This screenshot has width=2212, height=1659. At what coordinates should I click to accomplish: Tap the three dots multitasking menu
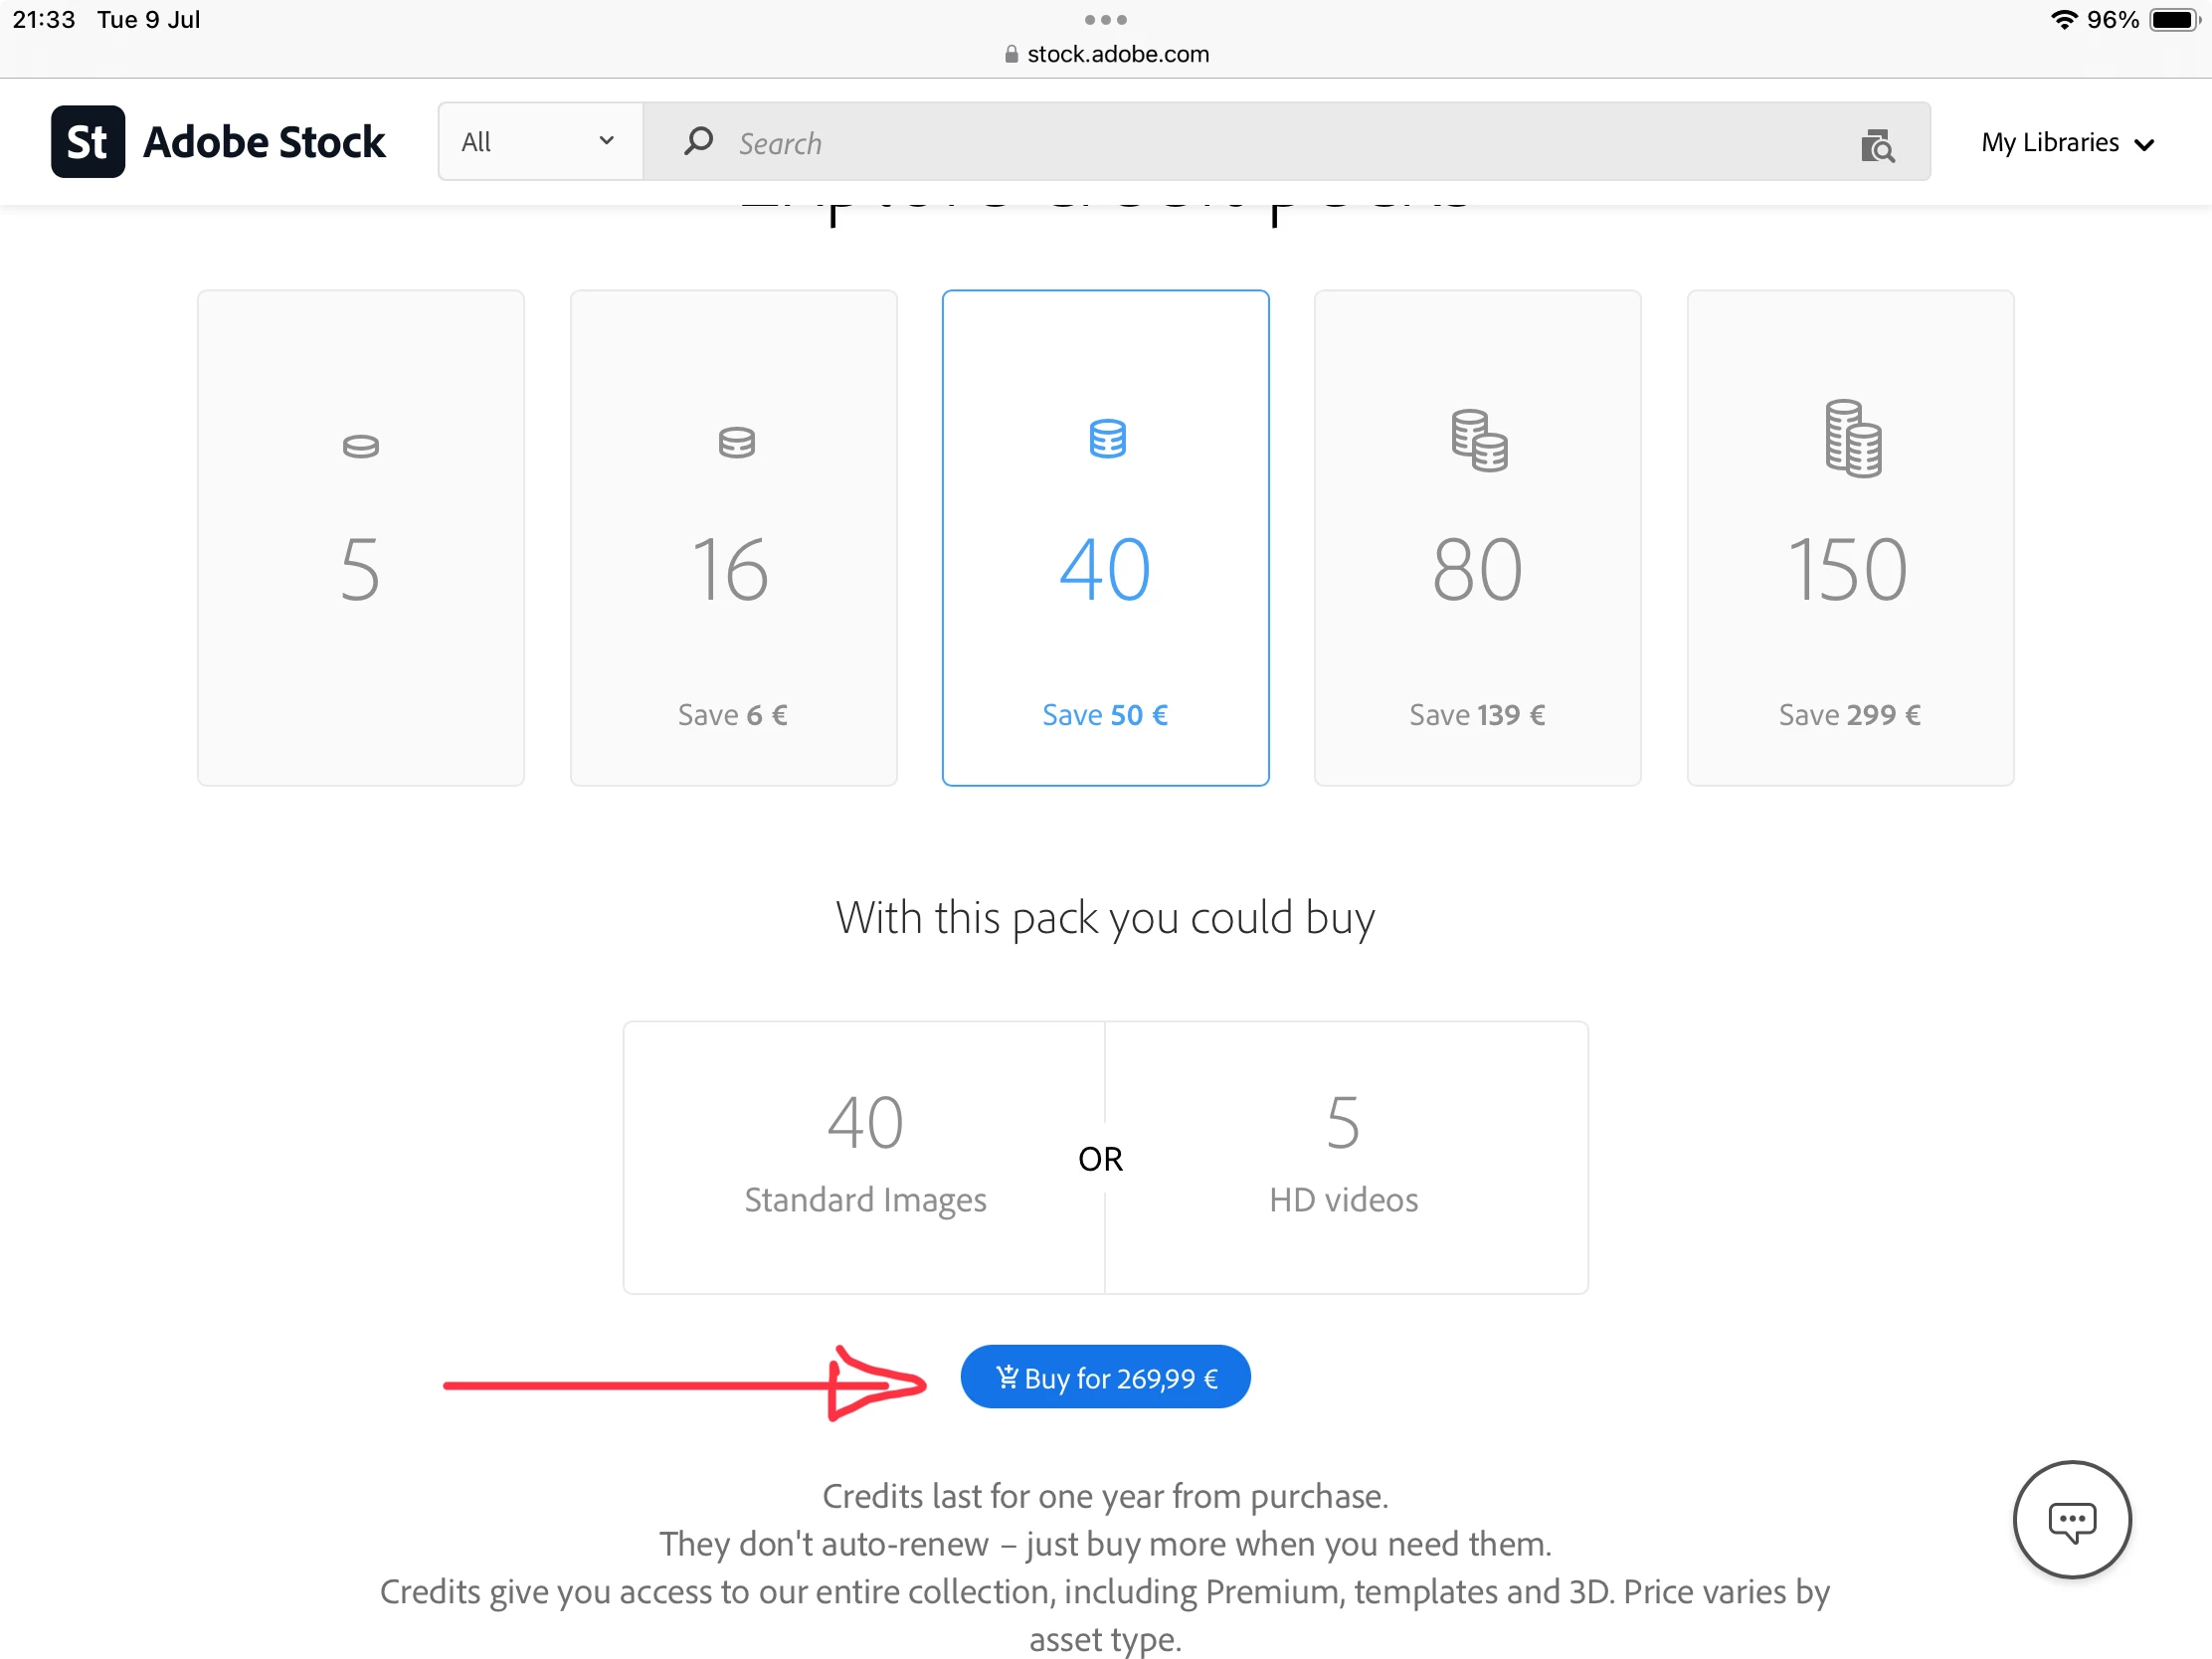(1105, 20)
